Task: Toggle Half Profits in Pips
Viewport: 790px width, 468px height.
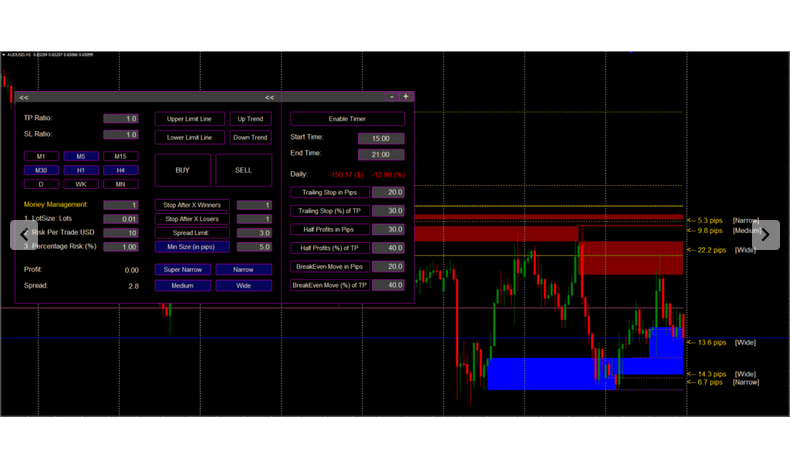Action: coord(330,230)
